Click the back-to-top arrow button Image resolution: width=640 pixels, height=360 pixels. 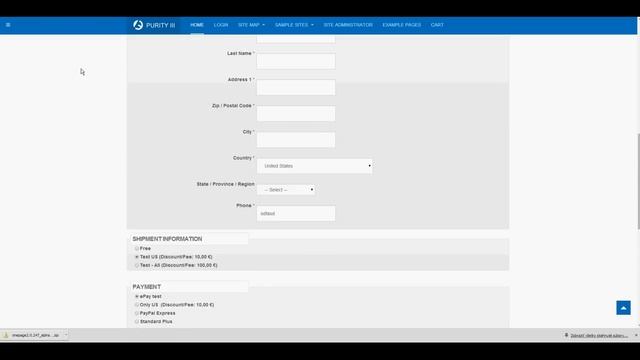point(623,308)
